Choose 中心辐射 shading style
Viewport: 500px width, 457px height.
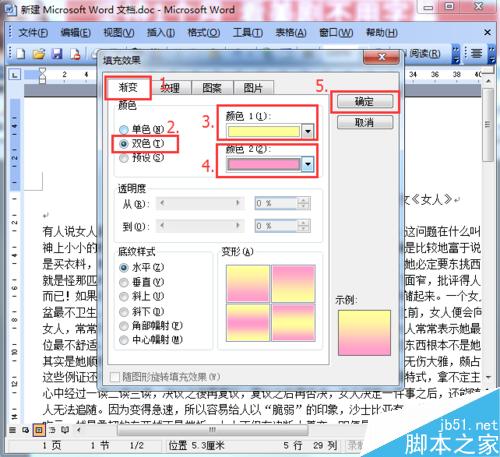click(x=124, y=340)
